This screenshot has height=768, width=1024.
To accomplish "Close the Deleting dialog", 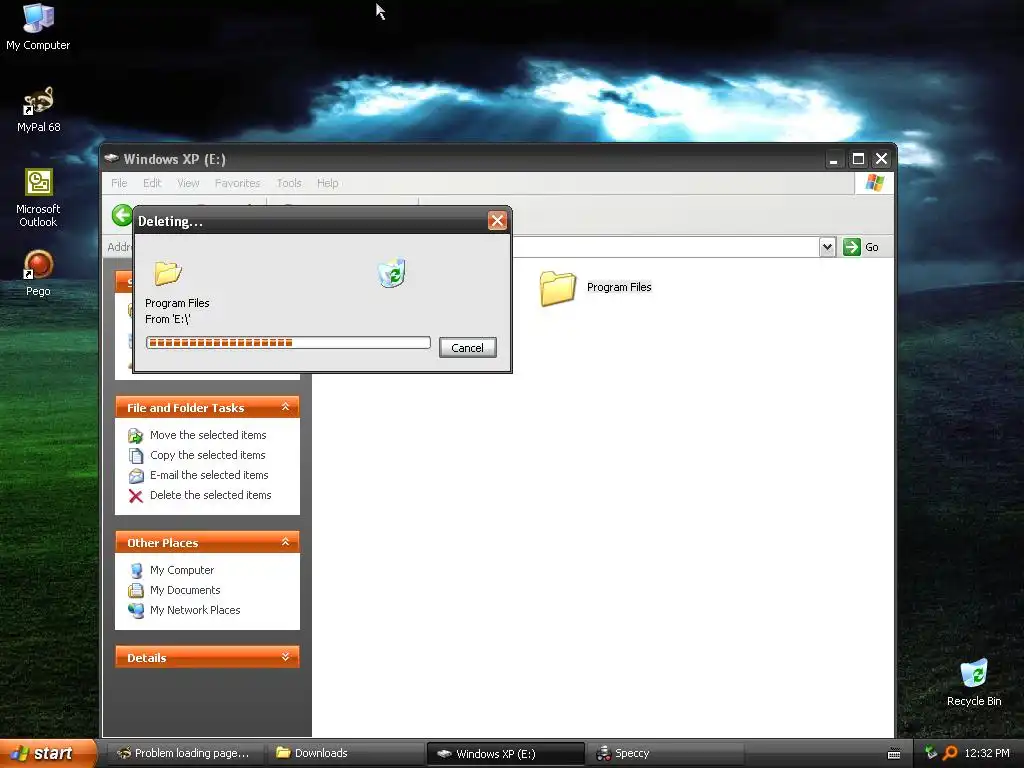I will coord(497,221).
